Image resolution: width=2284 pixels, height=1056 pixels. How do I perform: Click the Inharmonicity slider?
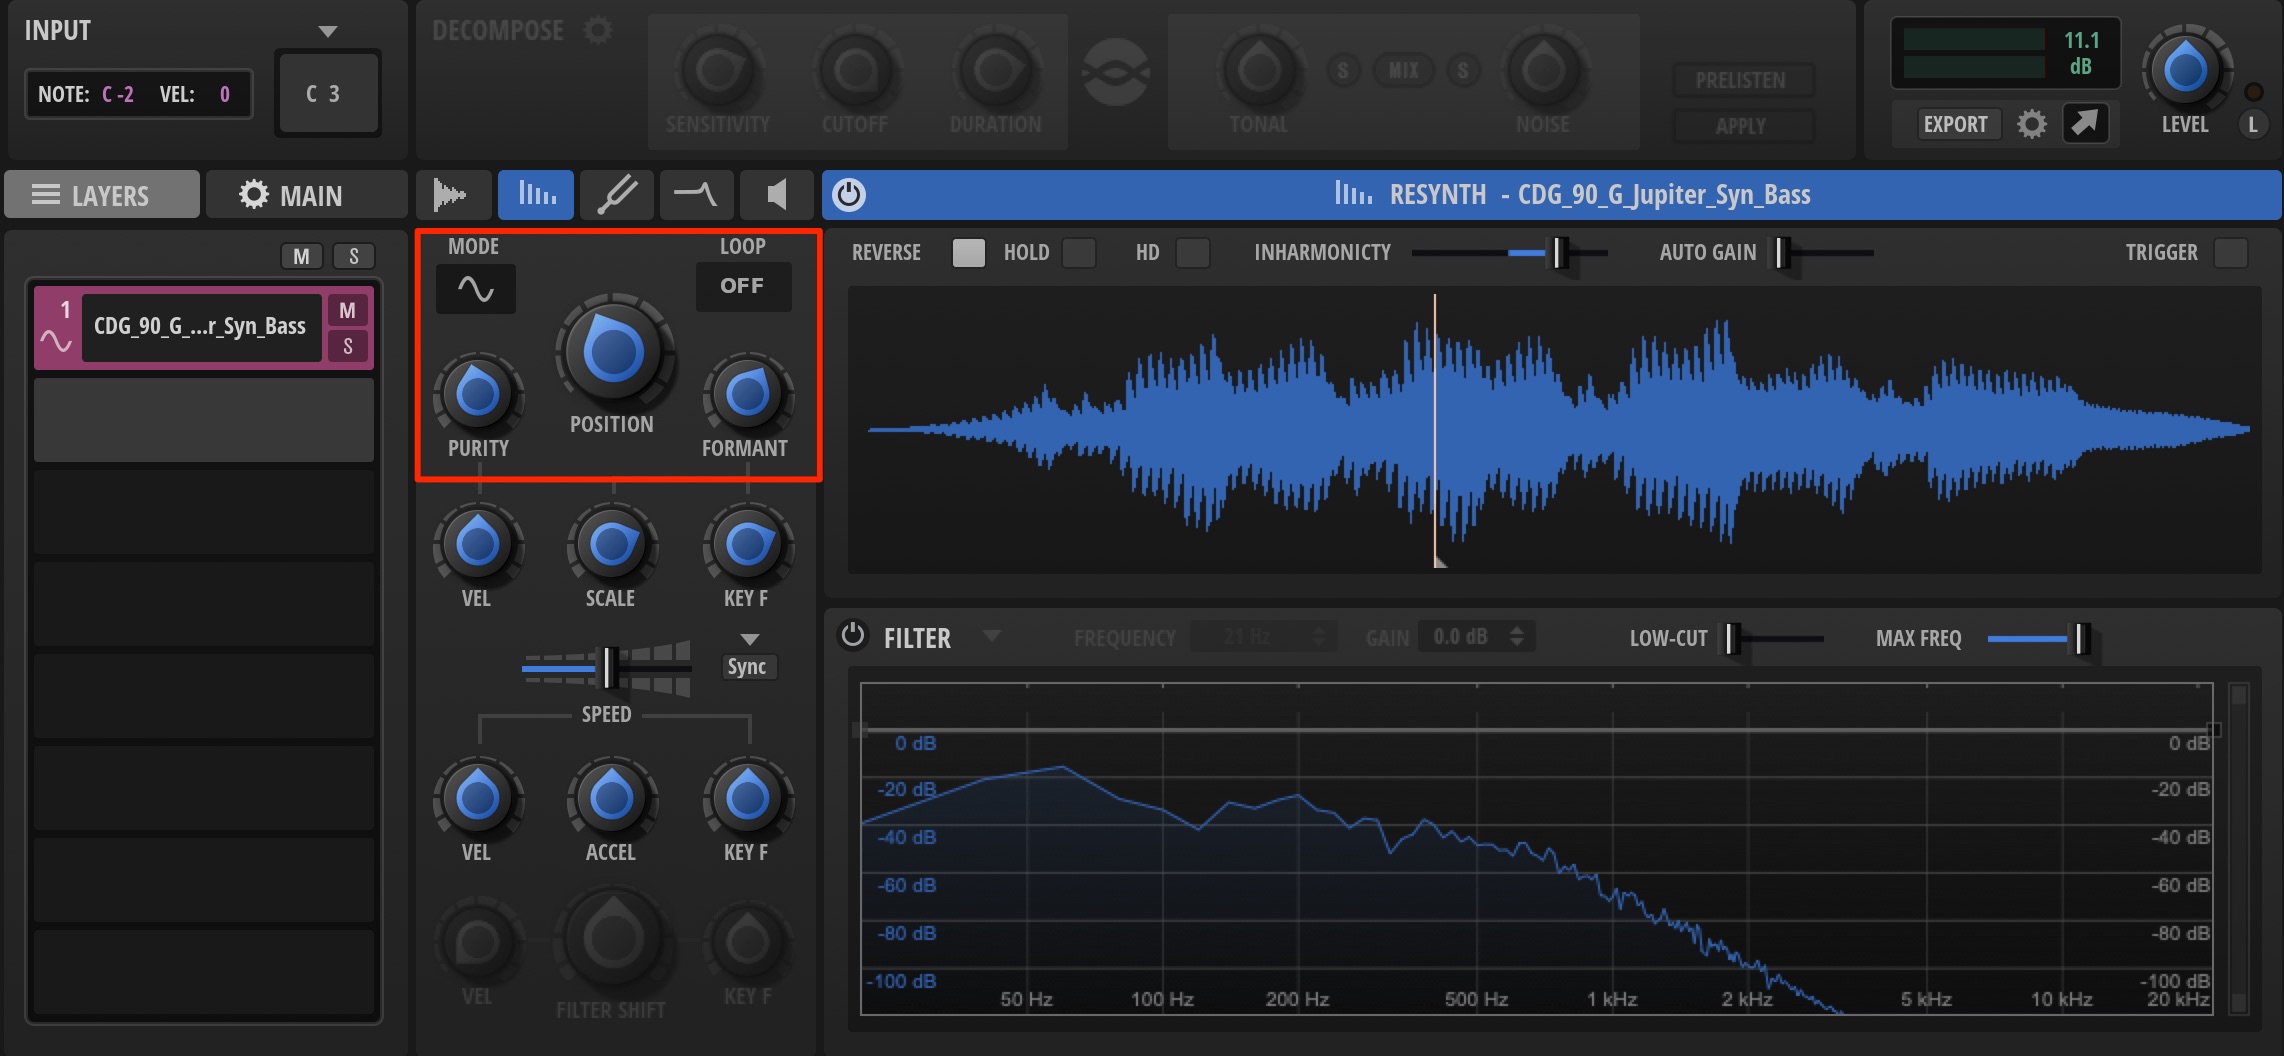click(1510, 253)
